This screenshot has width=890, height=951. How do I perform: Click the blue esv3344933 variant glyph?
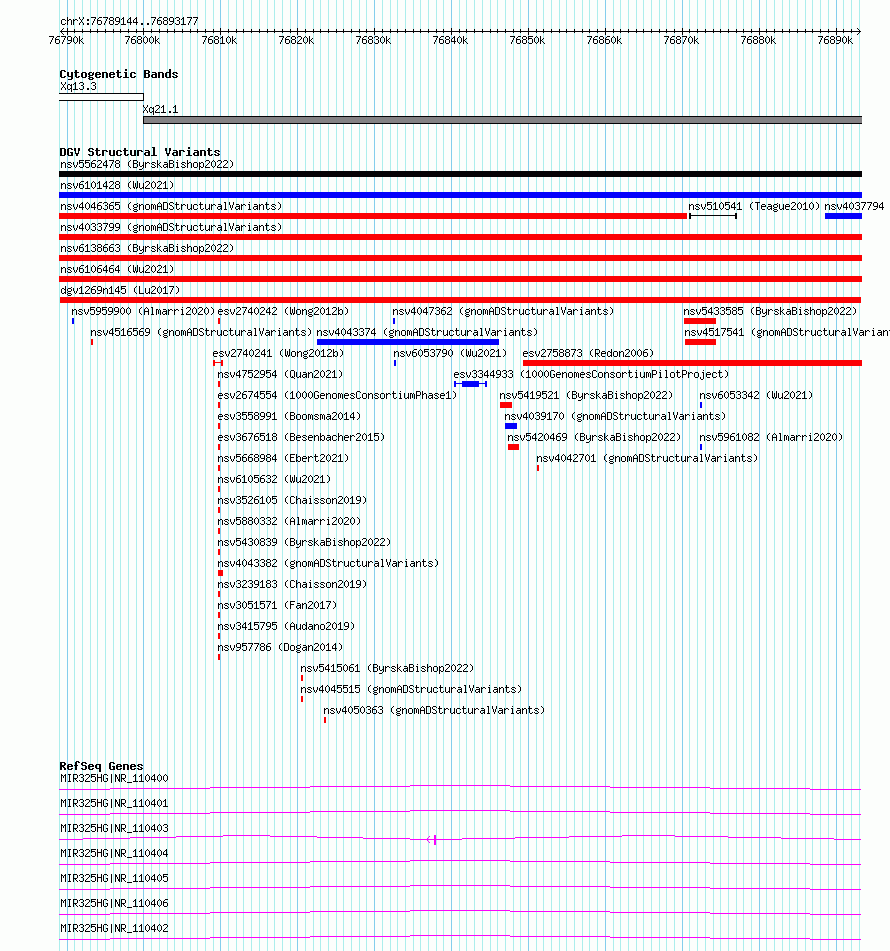point(470,384)
